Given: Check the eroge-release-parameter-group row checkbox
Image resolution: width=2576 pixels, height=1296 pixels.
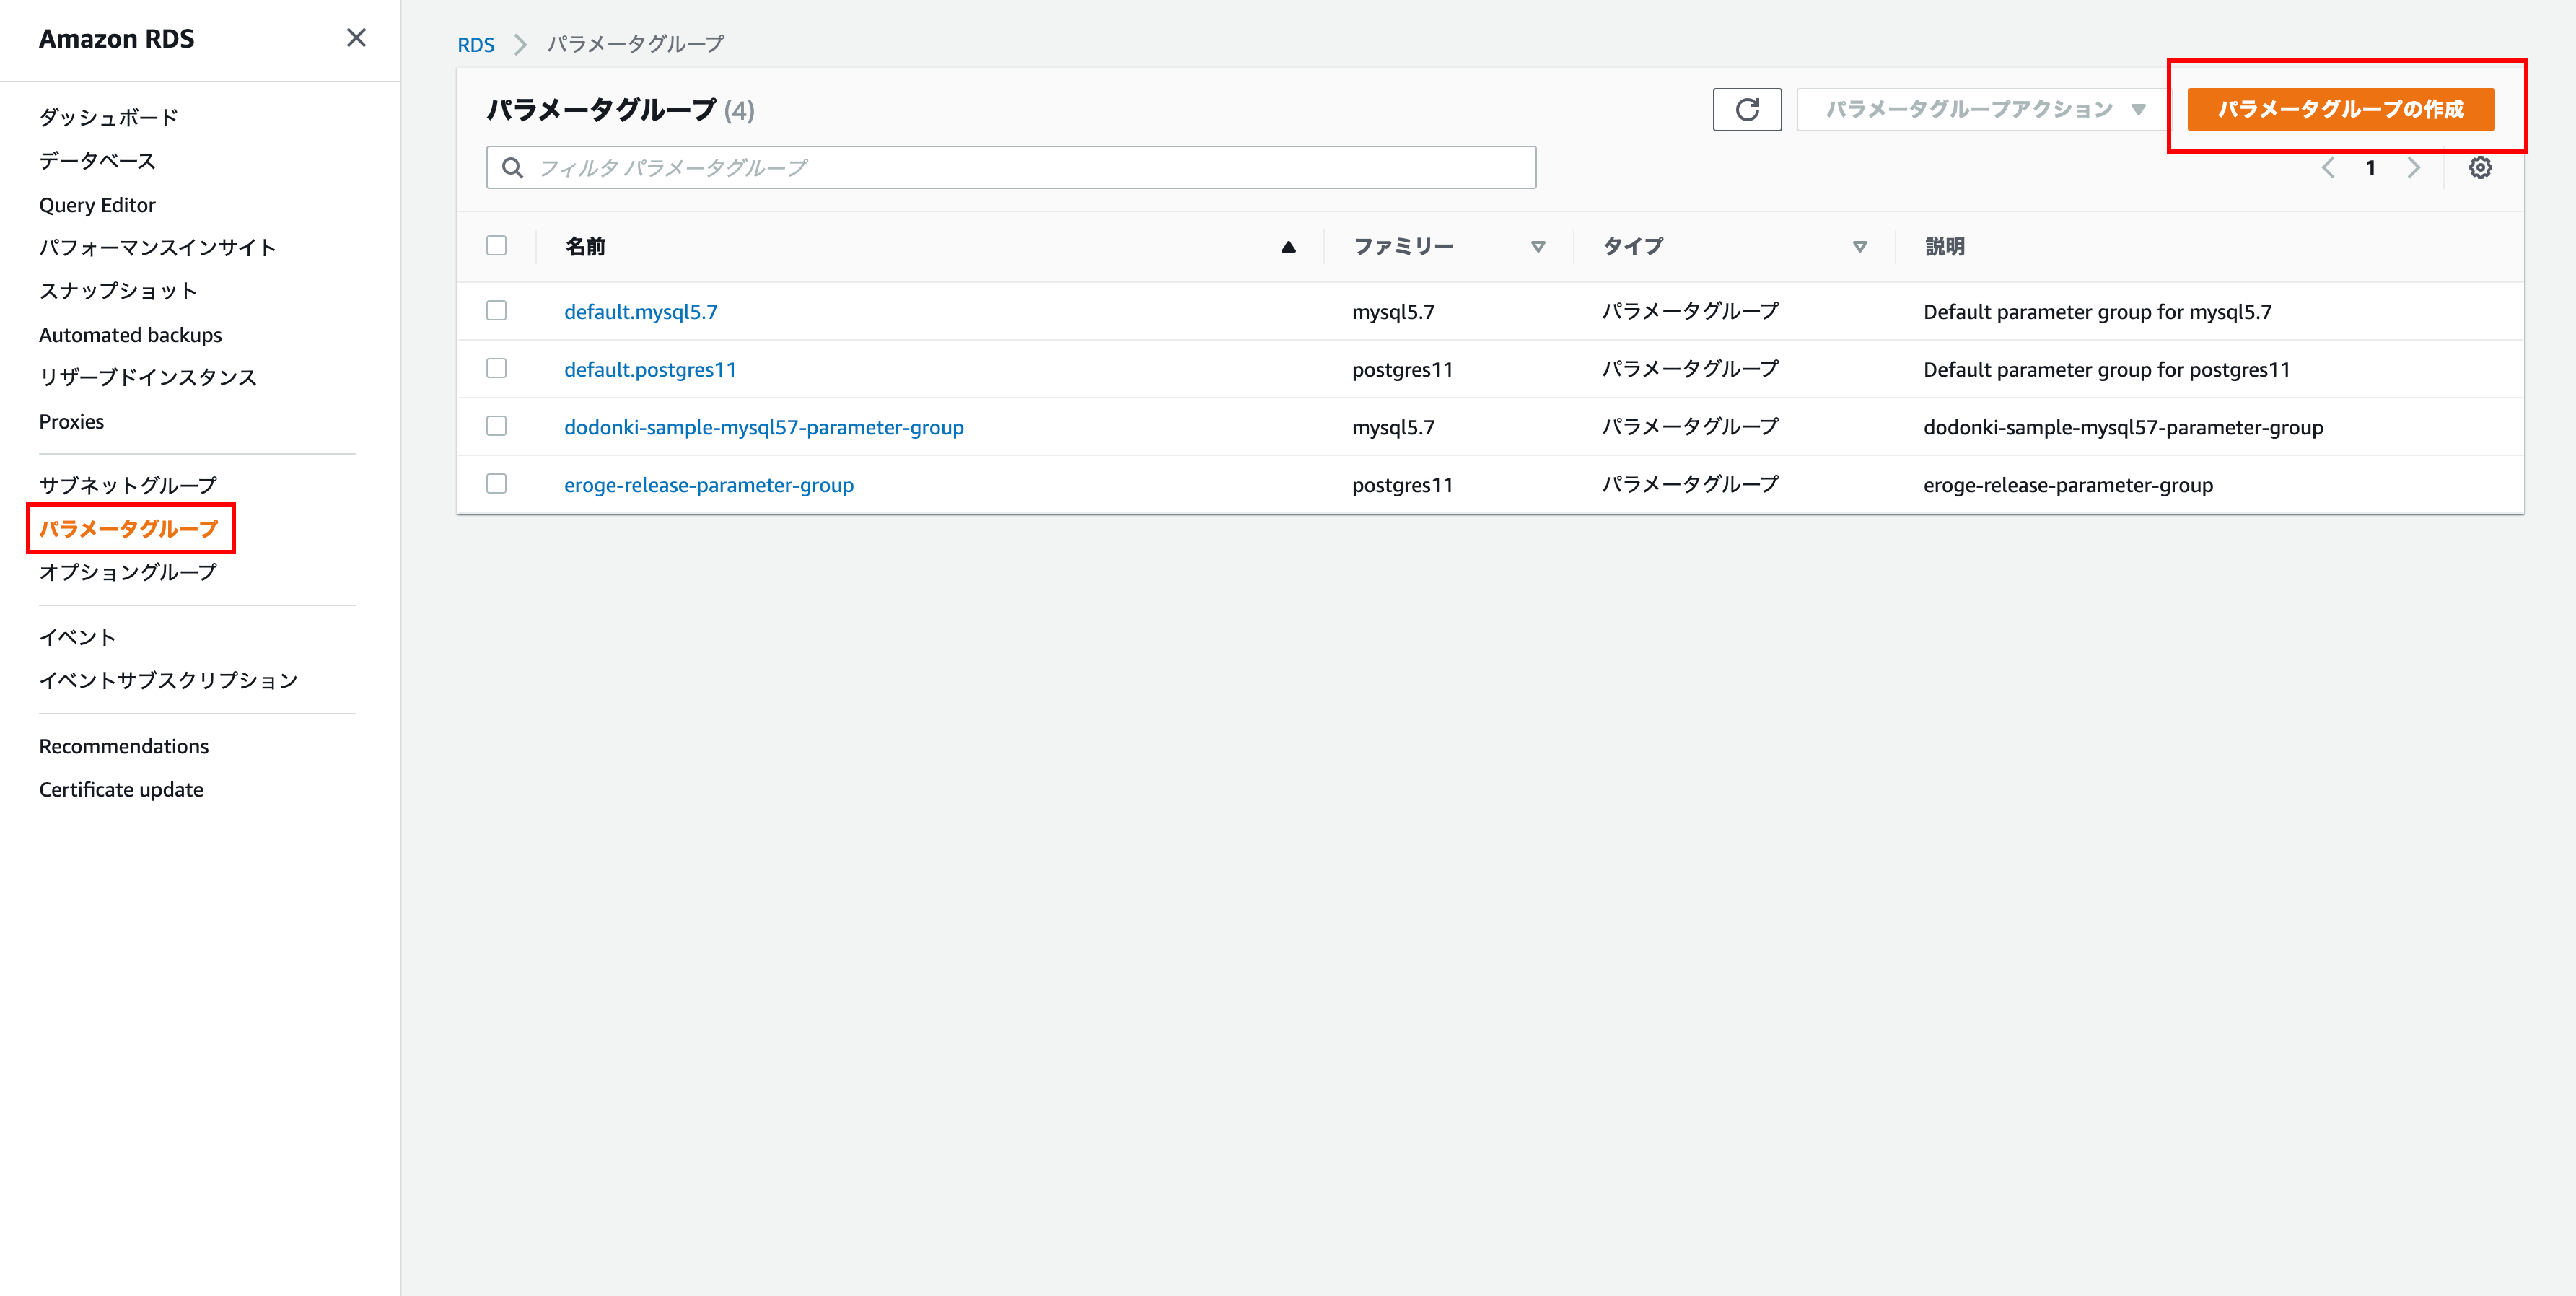Looking at the screenshot, I should pyautogui.click(x=496, y=484).
